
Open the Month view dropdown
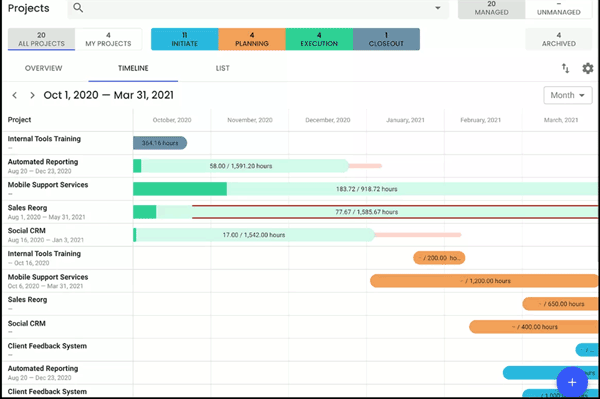(568, 95)
